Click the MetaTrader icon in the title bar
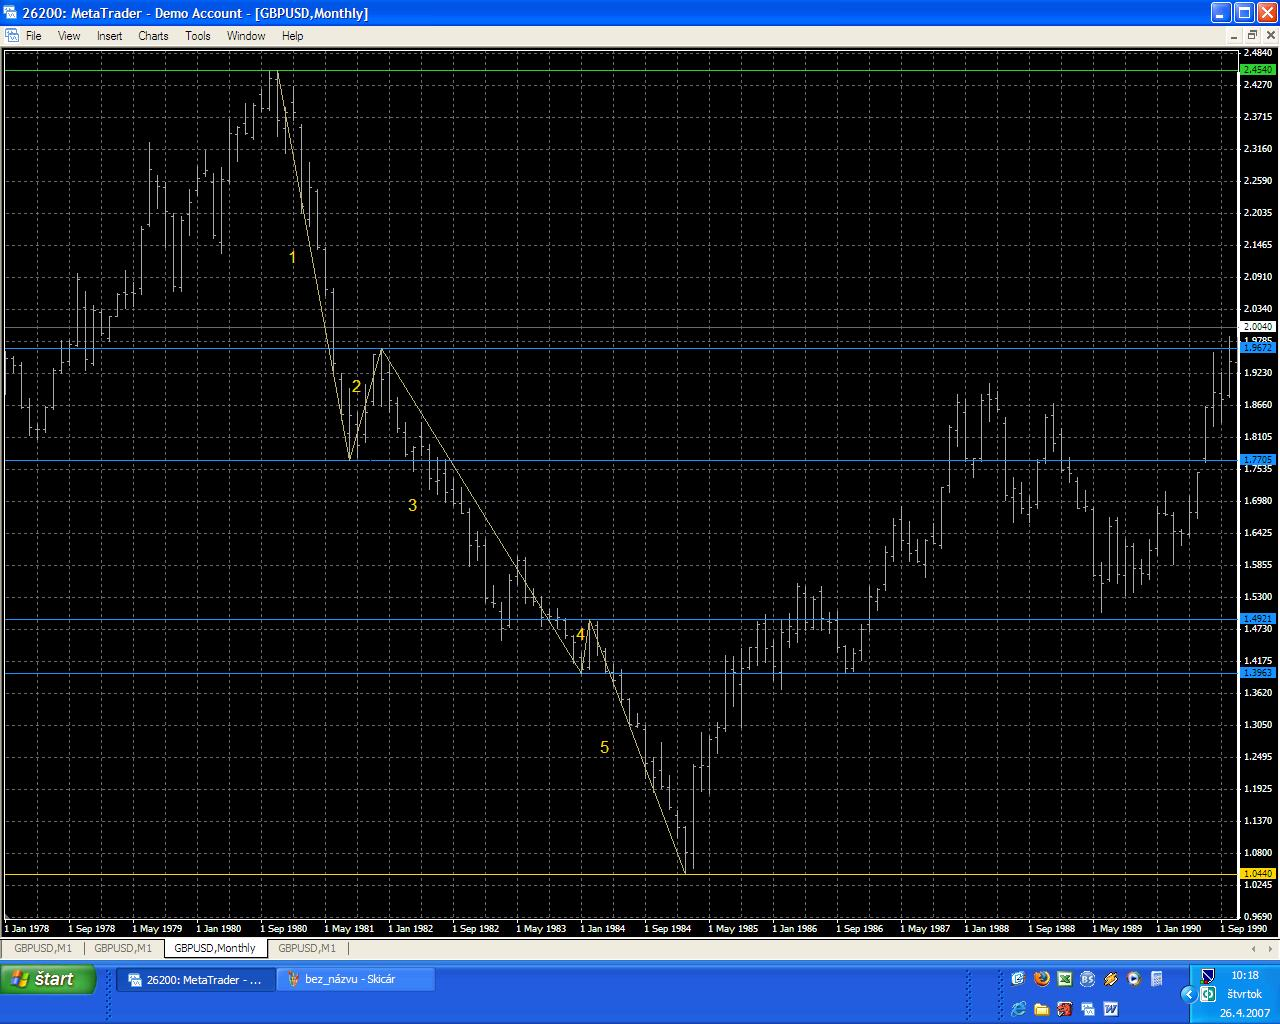 [x=12, y=13]
